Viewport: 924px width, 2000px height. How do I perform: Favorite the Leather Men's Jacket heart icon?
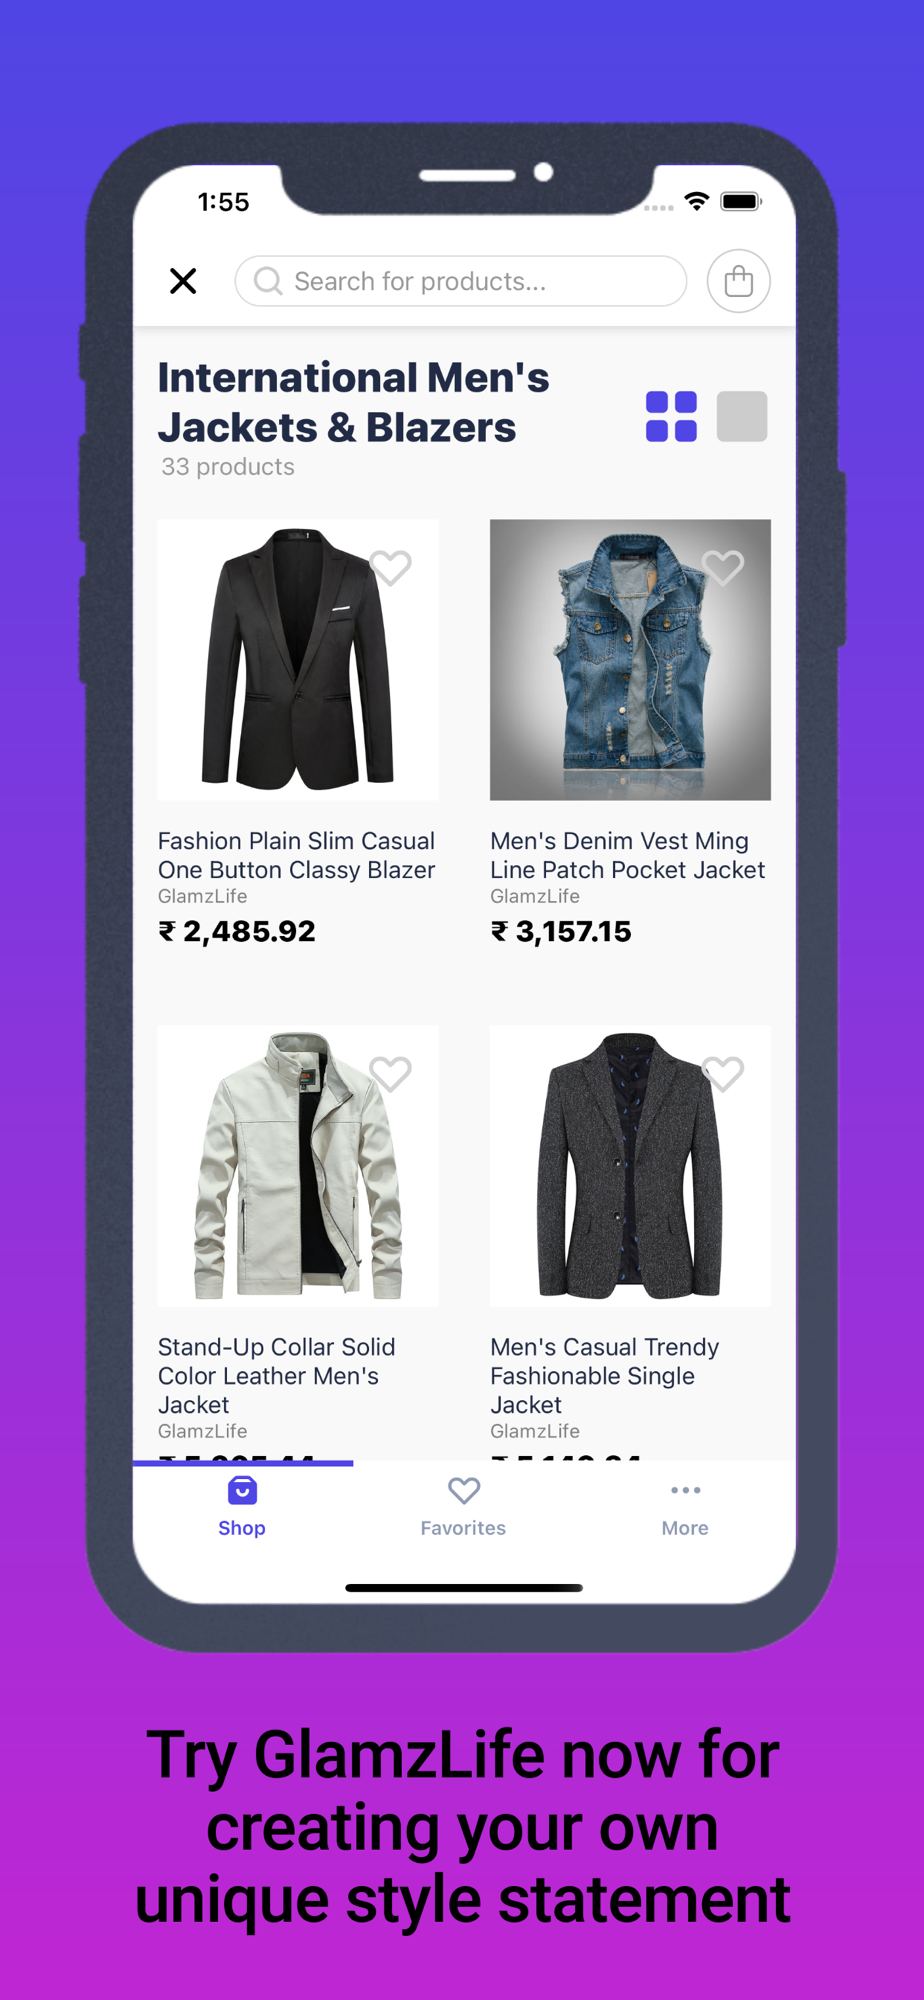(391, 1074)
